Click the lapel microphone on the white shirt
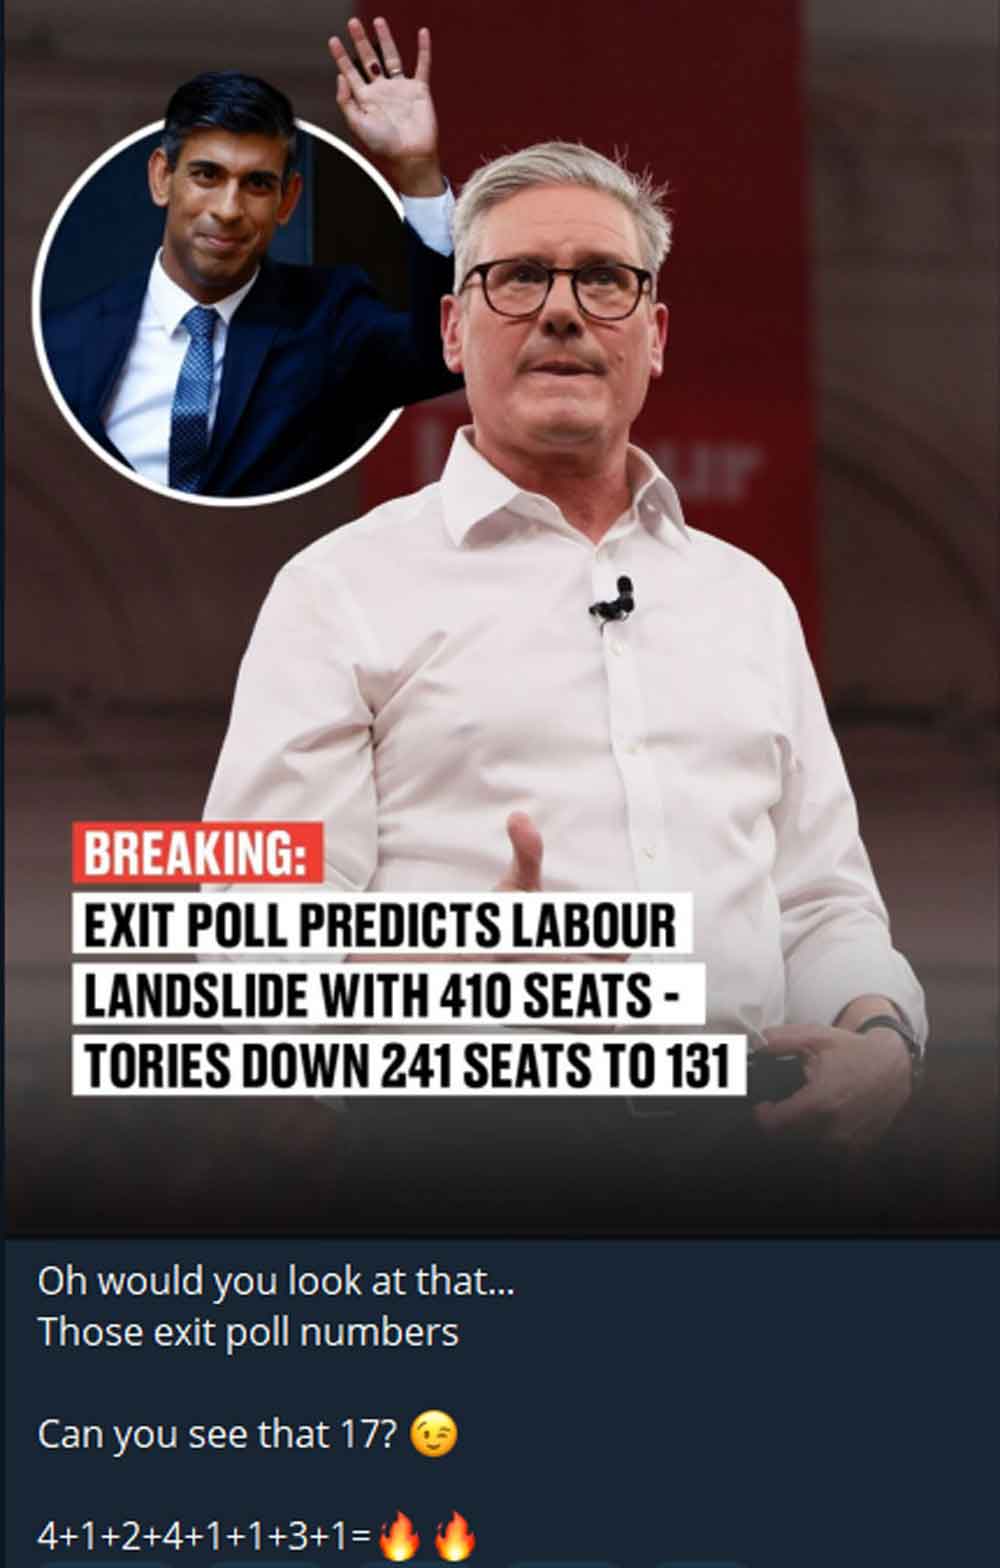The height and width of the screenshot is (1568, 1000). (613, 600)
